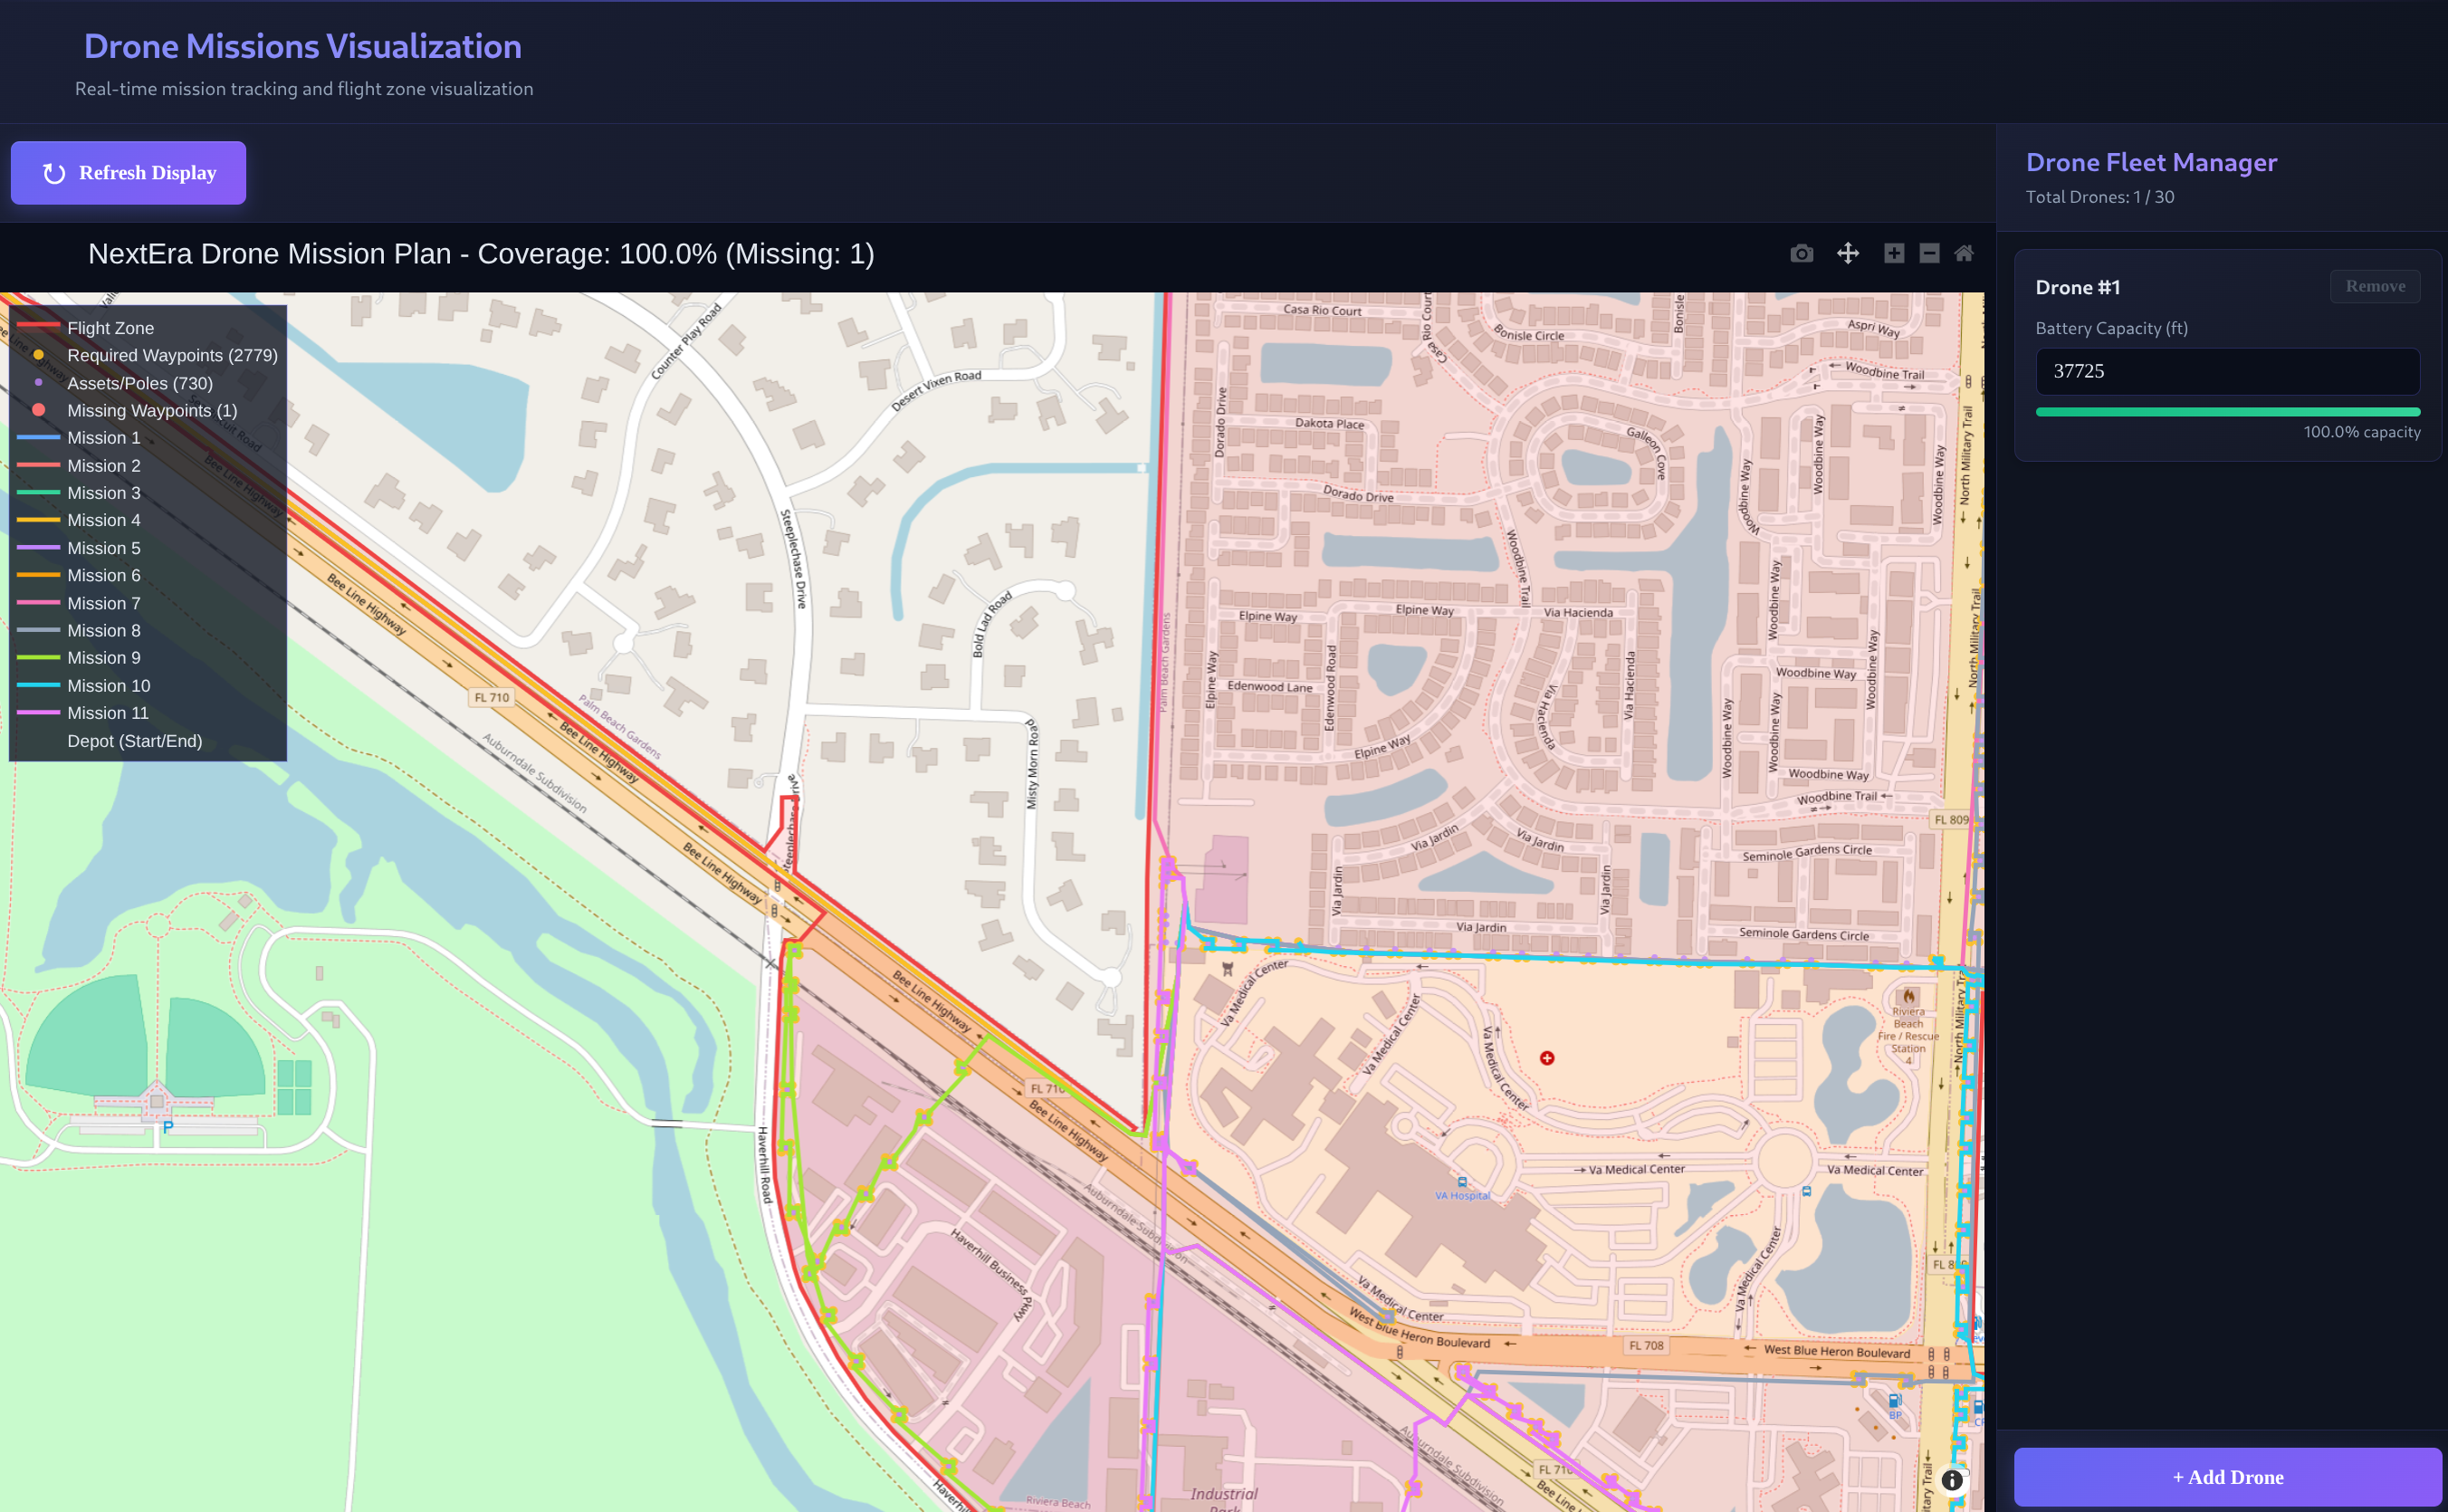Remove Drone #1 from fleet
Viewport: 2448px width, 1512px height.
(2375, 286)
